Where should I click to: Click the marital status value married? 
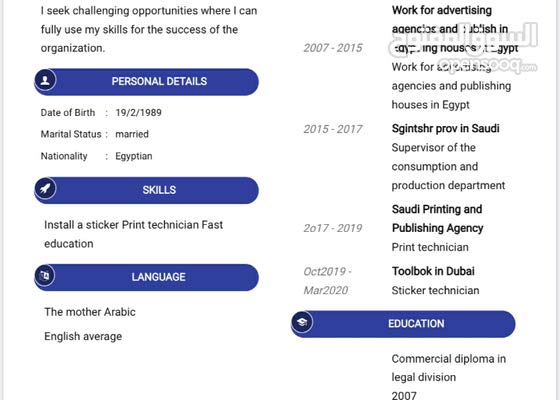coord(132,134)
